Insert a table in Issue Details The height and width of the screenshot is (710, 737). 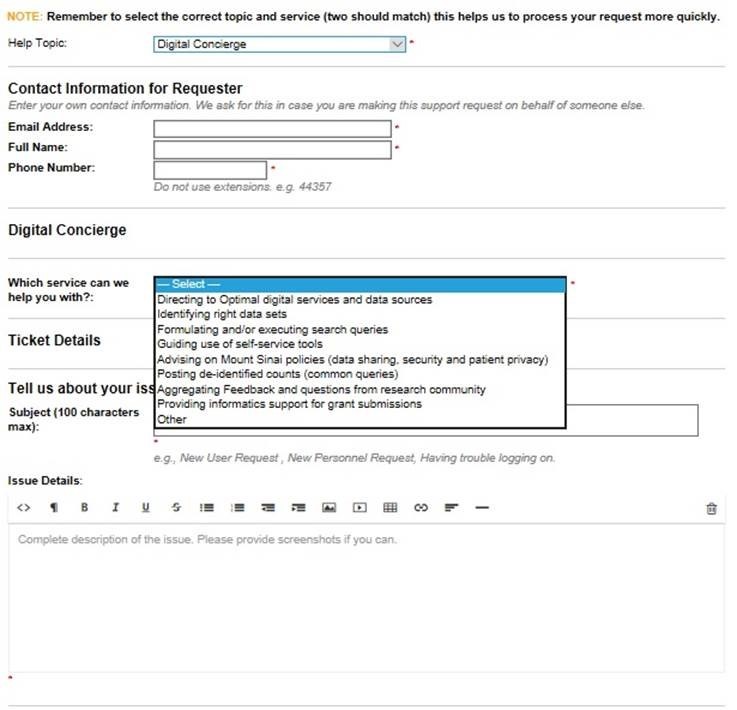[x=390, y=508]
